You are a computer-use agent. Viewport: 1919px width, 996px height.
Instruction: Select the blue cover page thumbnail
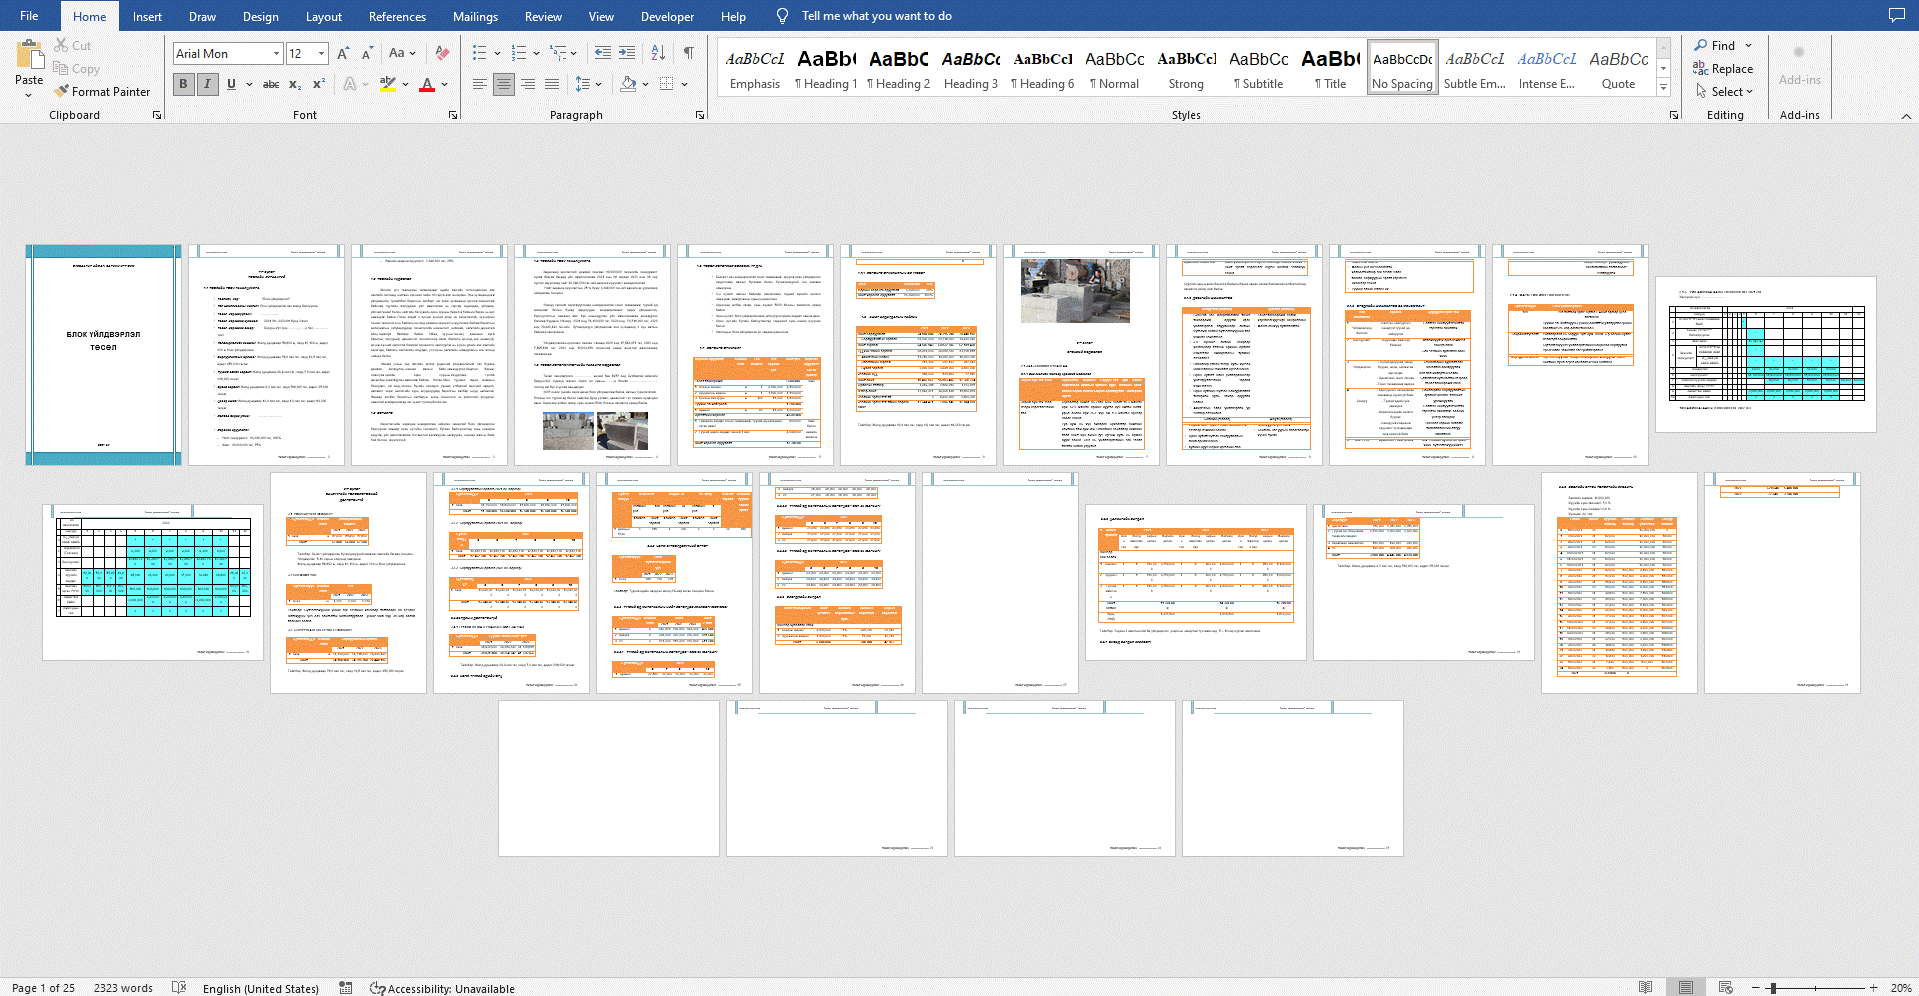[x=104, y=355]
